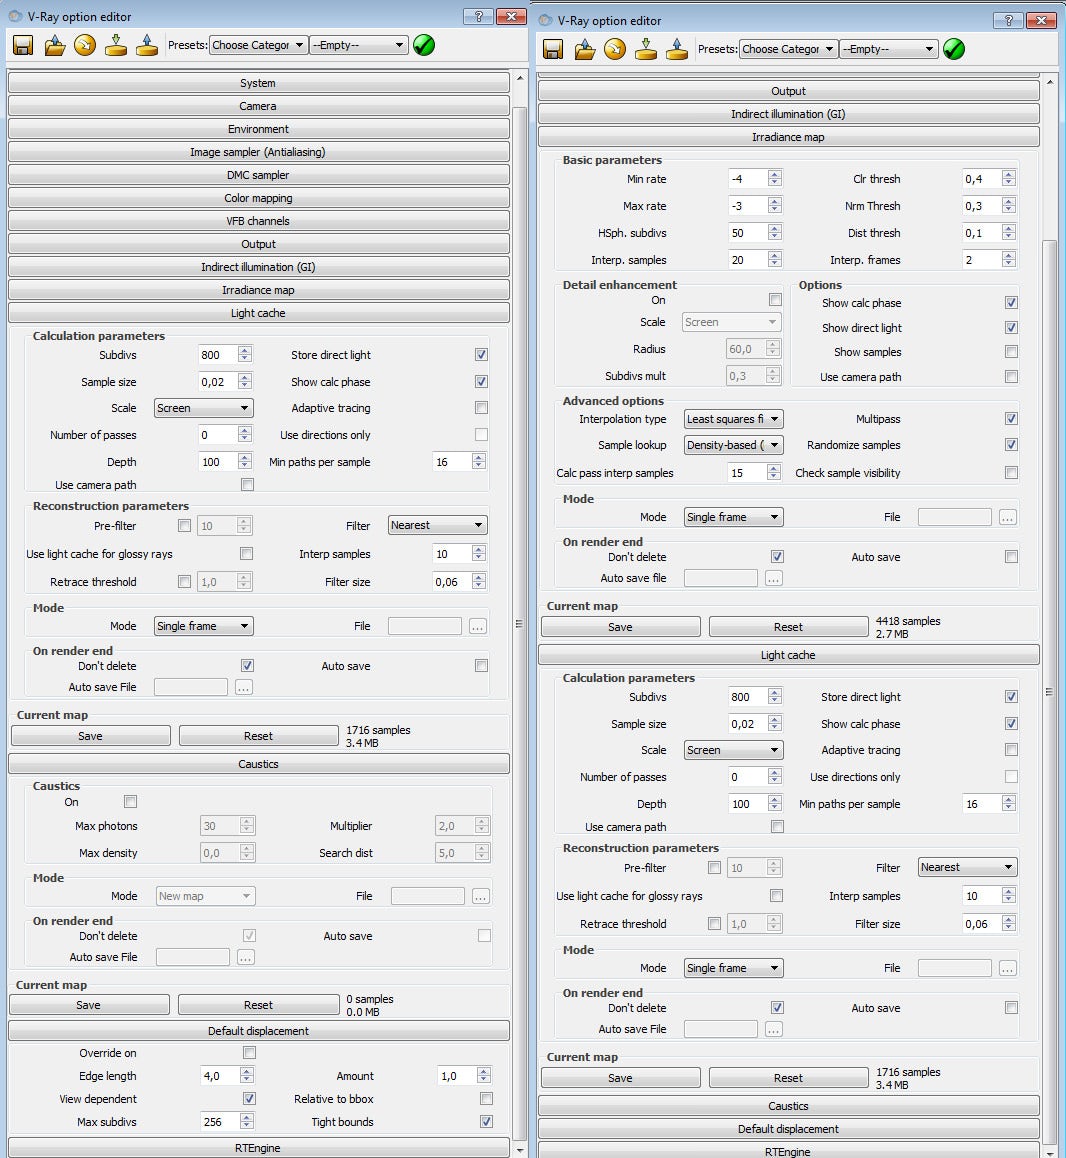Enable the Caustics On checkbox
Image resolution: width=1066 pixels, height=1158 pixels.
coord(130,802)
